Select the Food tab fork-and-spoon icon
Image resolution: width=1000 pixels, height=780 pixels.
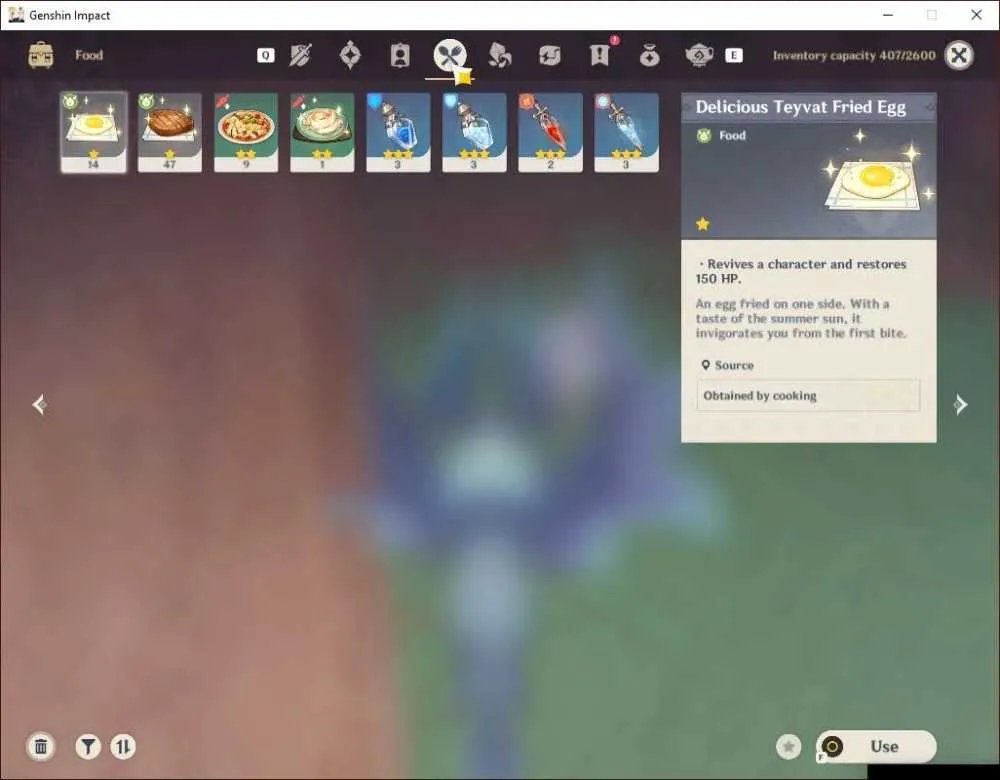(x=450, y=55)
